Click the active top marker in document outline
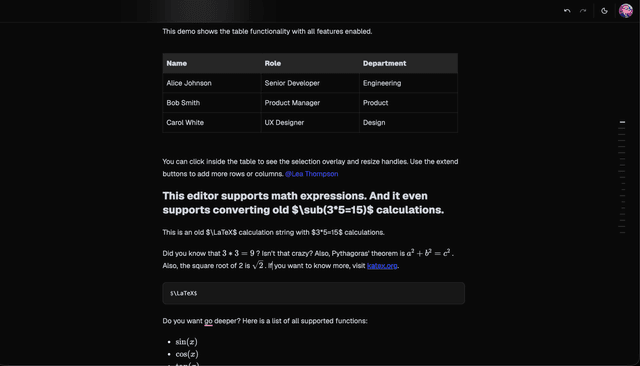Image resolution: width=640 pixels, height=366 pixels. coord(622,122)
